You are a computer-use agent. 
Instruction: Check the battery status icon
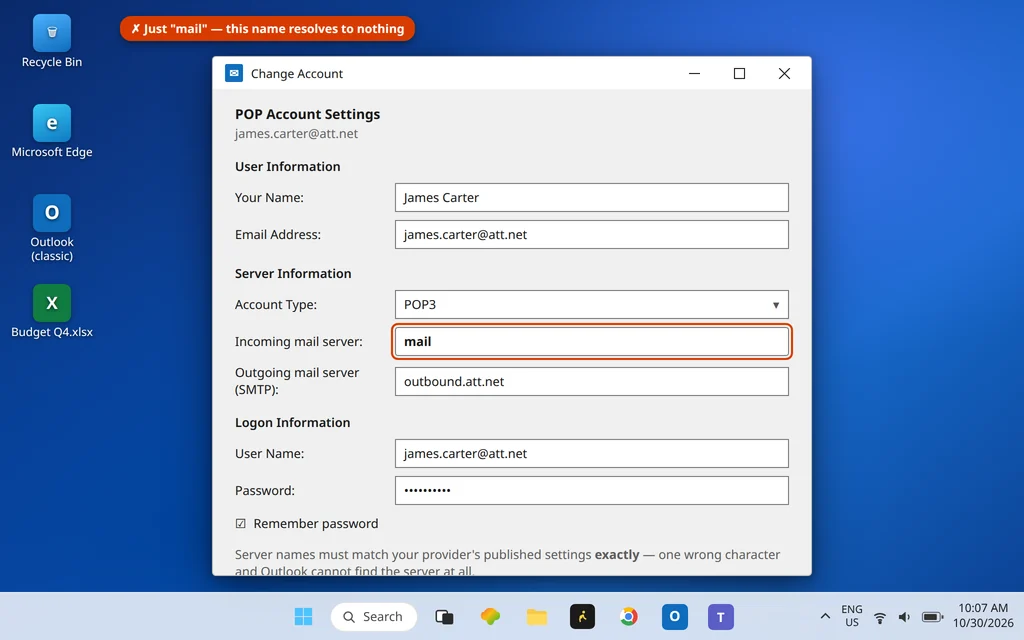[x=933, y=616]
